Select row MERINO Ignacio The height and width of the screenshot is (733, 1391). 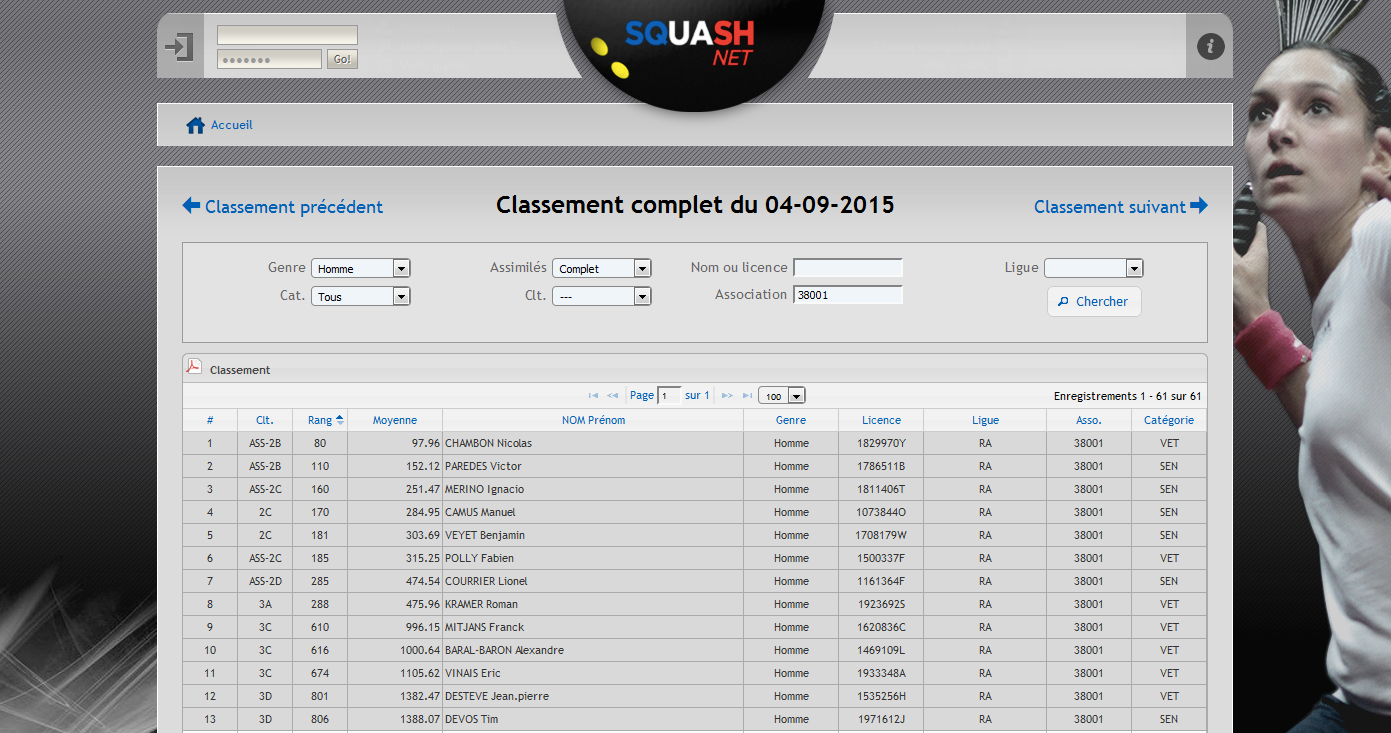[695, 489]
